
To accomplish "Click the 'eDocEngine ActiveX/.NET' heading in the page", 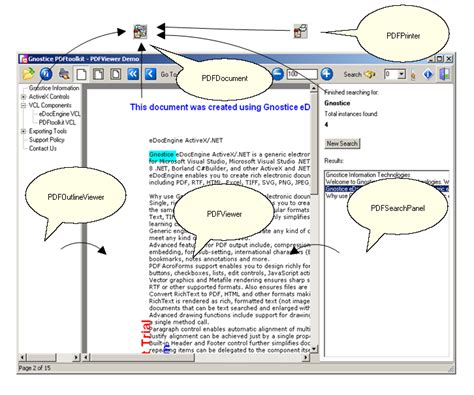I will tap(186, 140).
